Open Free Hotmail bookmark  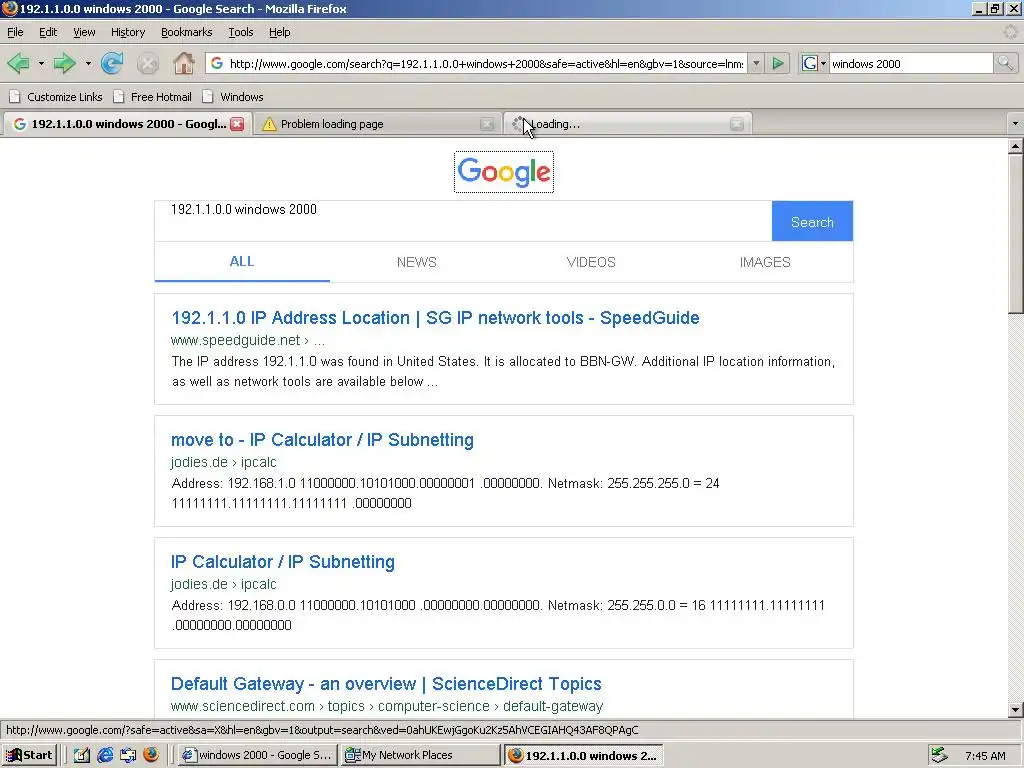(152, 97)
